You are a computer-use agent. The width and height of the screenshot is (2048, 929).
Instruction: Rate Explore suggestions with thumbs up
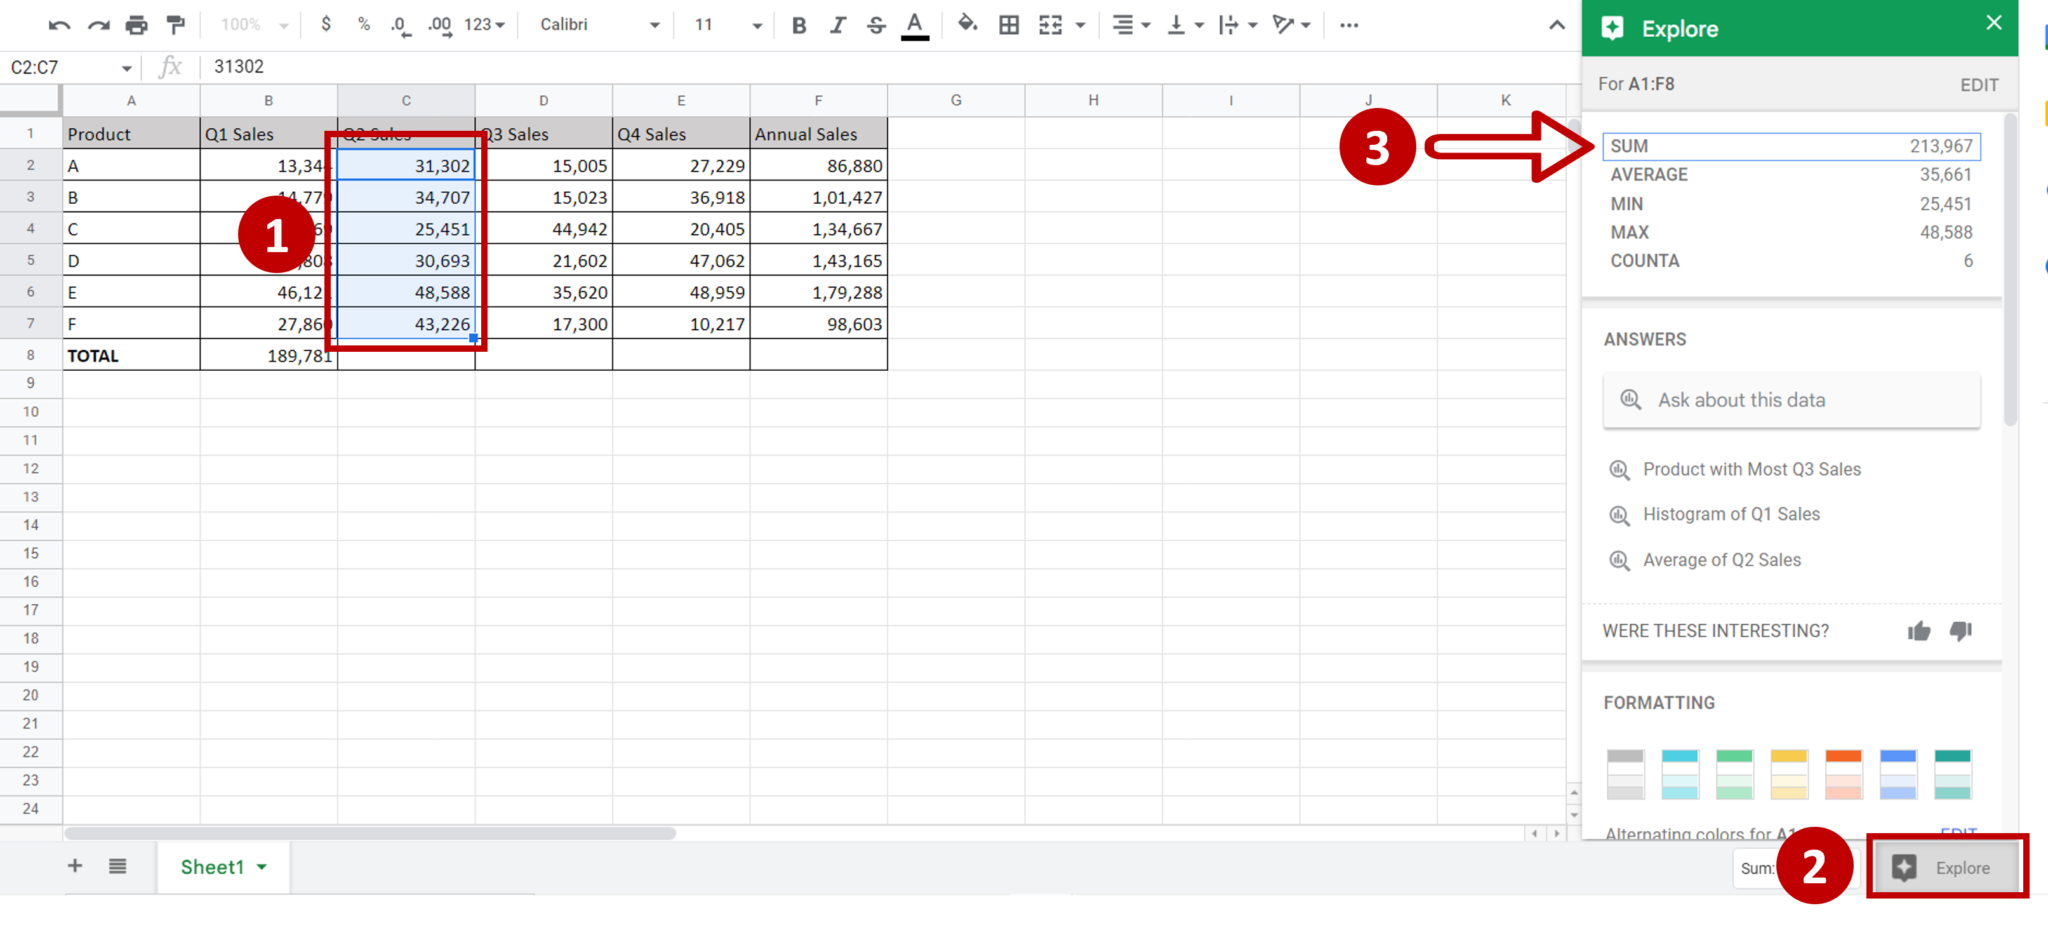pyautogui.click(x=1919, y=631)
